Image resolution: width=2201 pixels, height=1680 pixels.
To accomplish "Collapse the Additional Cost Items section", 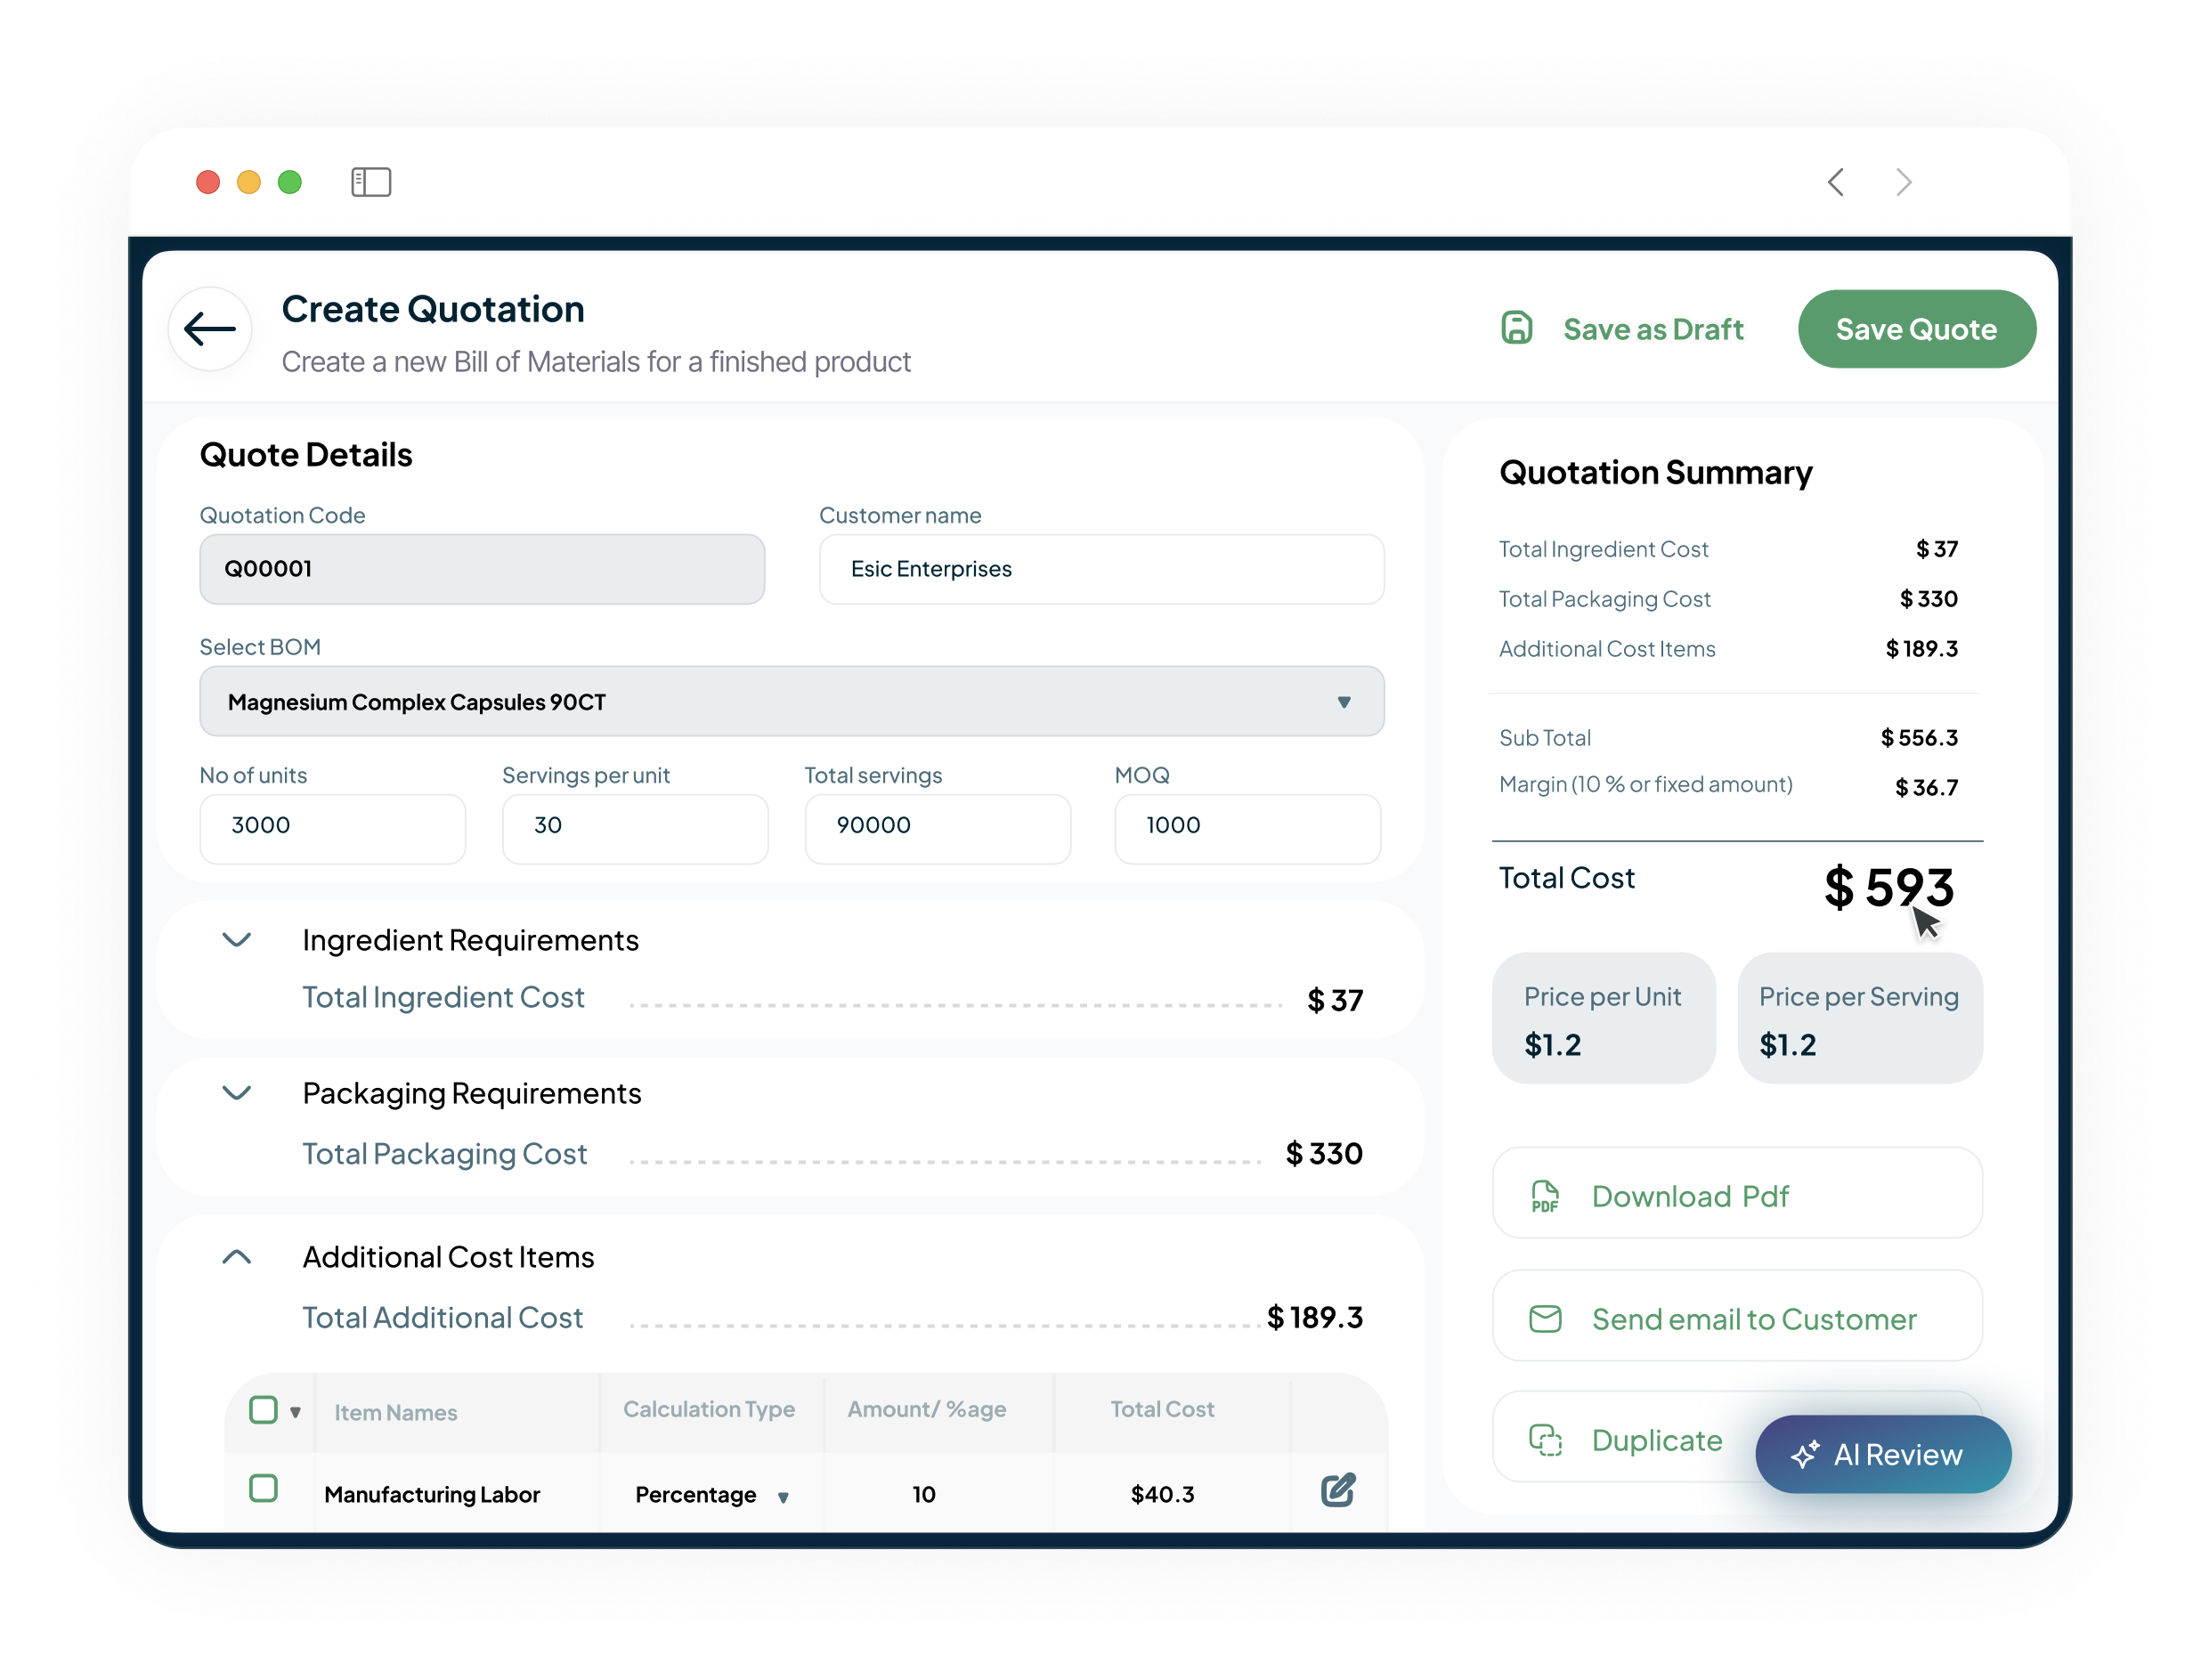I will (x=237, y=1256).
